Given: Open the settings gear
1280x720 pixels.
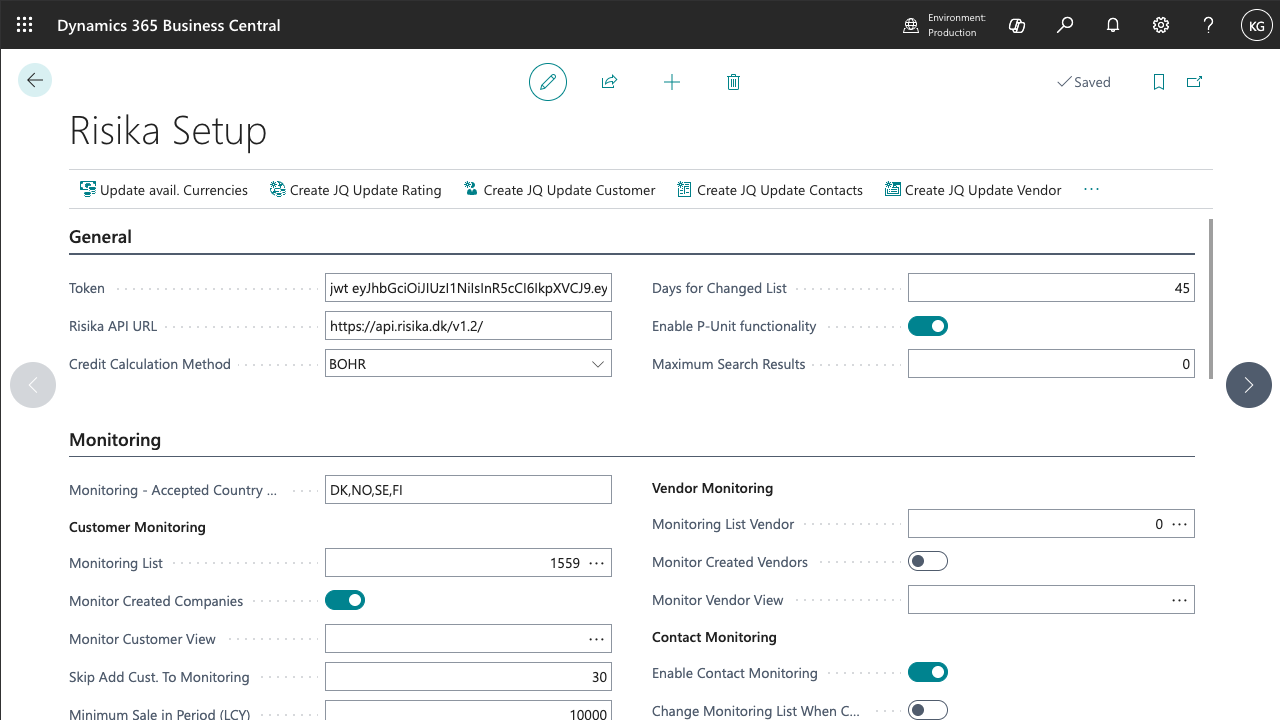Looking at the screenshot, I should coord(1161,25).
